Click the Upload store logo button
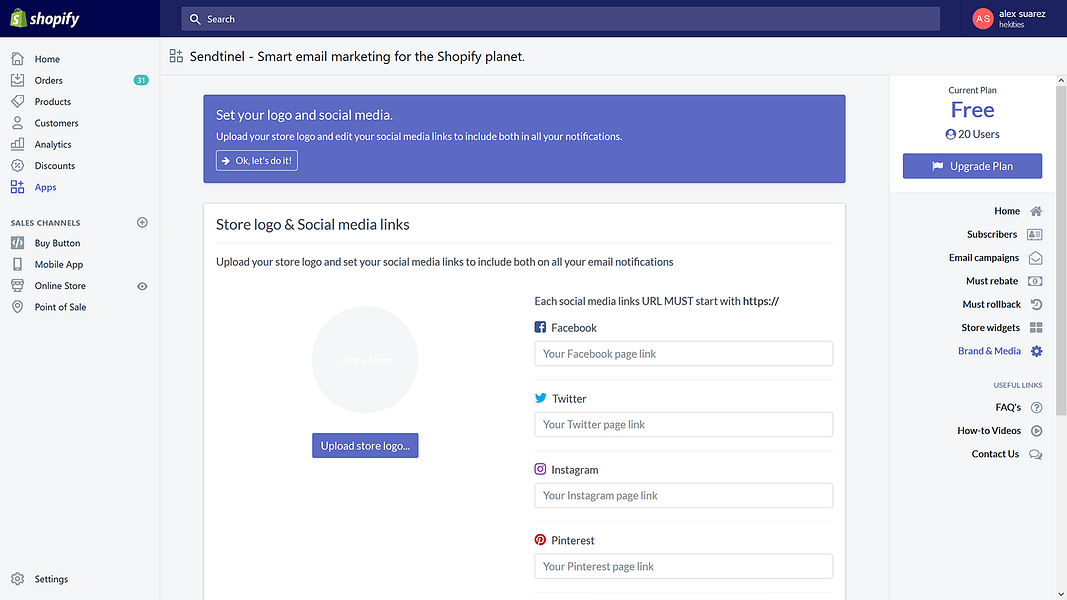The image size is (1067, 600). click(x=365, y=446)
